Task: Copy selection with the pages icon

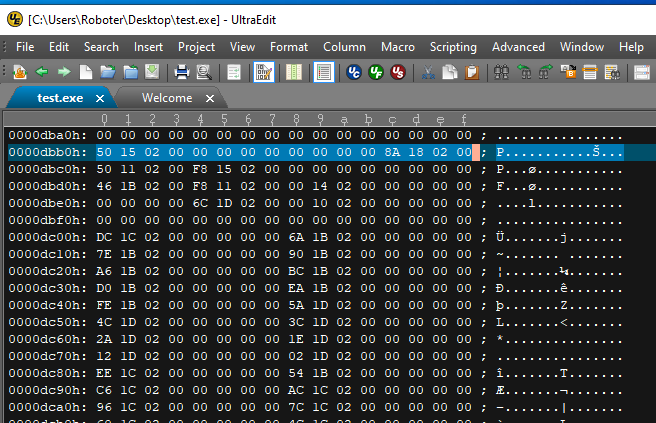Action: 450,72
